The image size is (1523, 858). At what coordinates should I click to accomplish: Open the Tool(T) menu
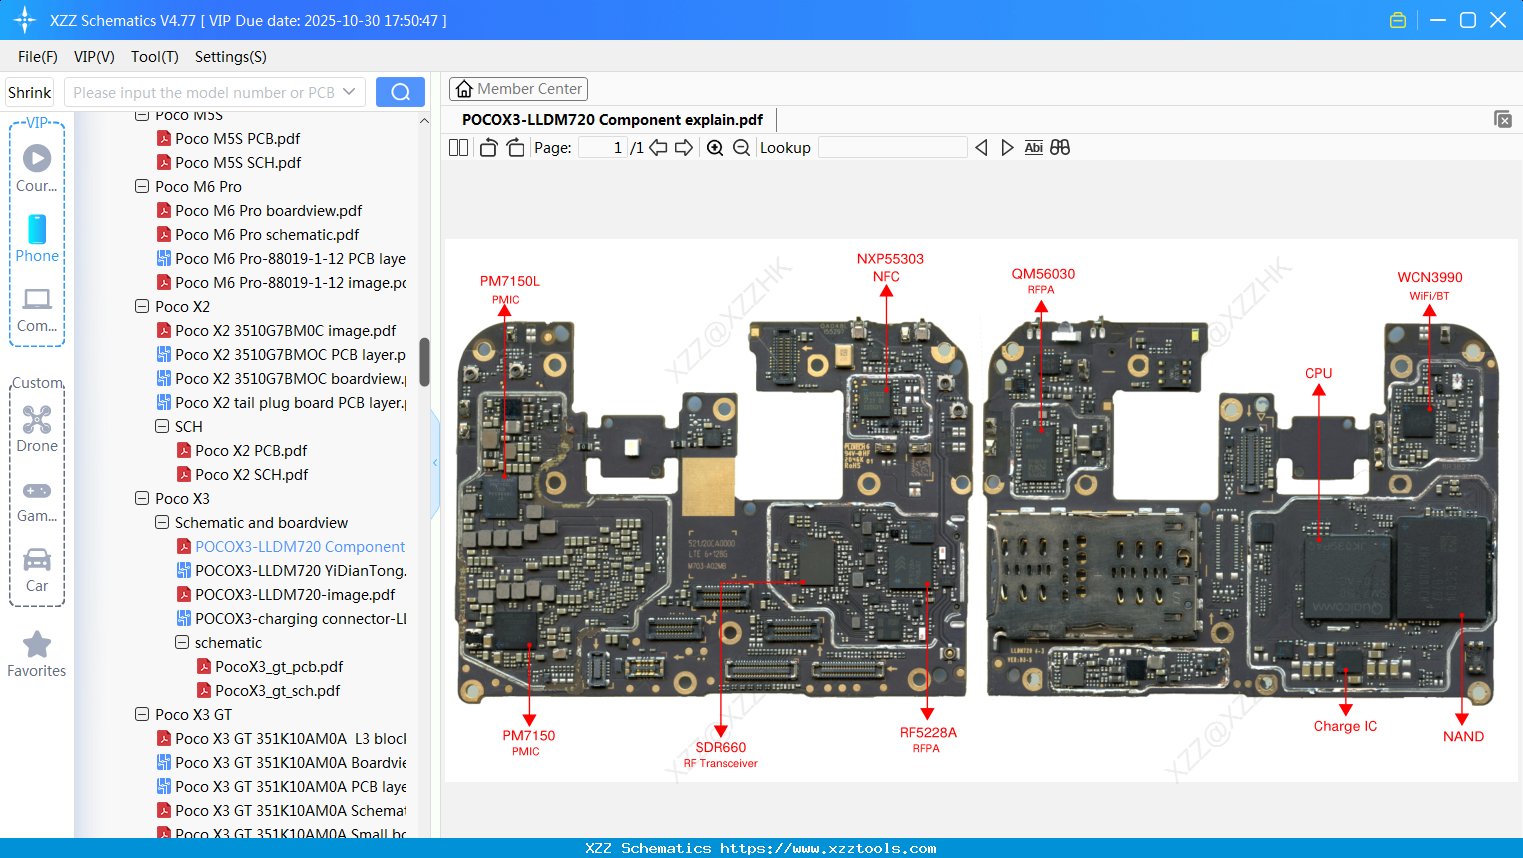coord(154,57)
